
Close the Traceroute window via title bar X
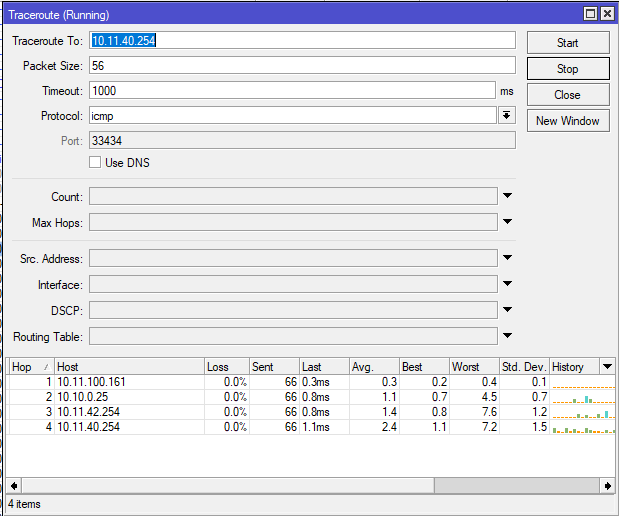tap(607, 14)
